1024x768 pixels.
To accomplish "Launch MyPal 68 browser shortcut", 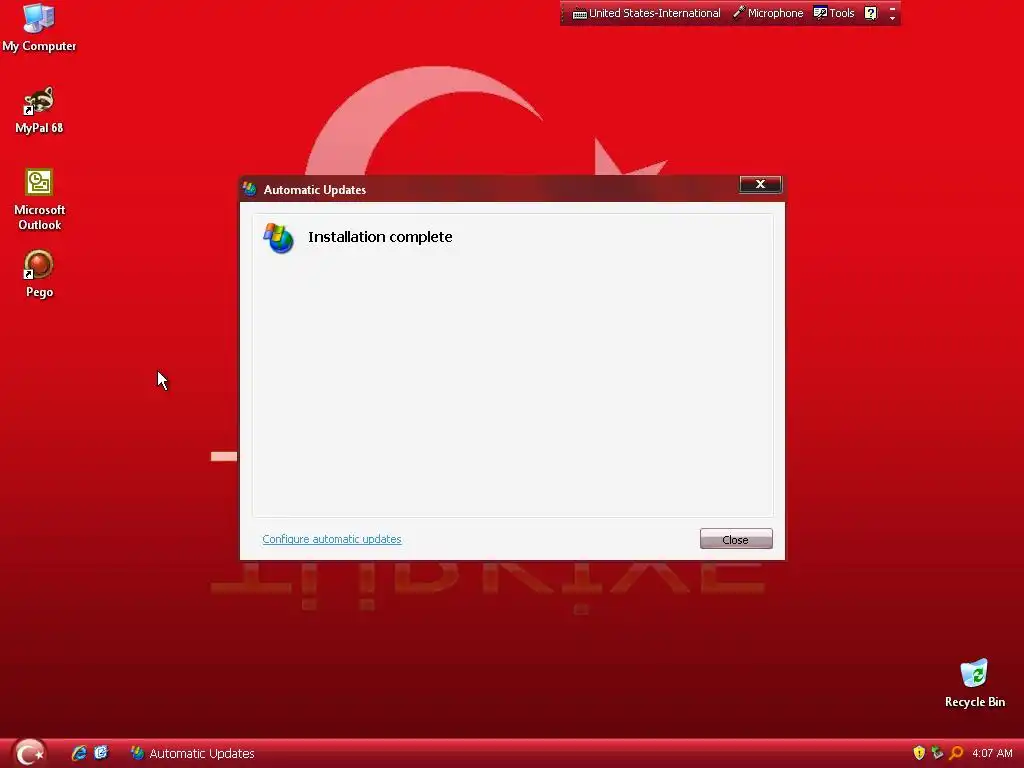I will [39, 110].
